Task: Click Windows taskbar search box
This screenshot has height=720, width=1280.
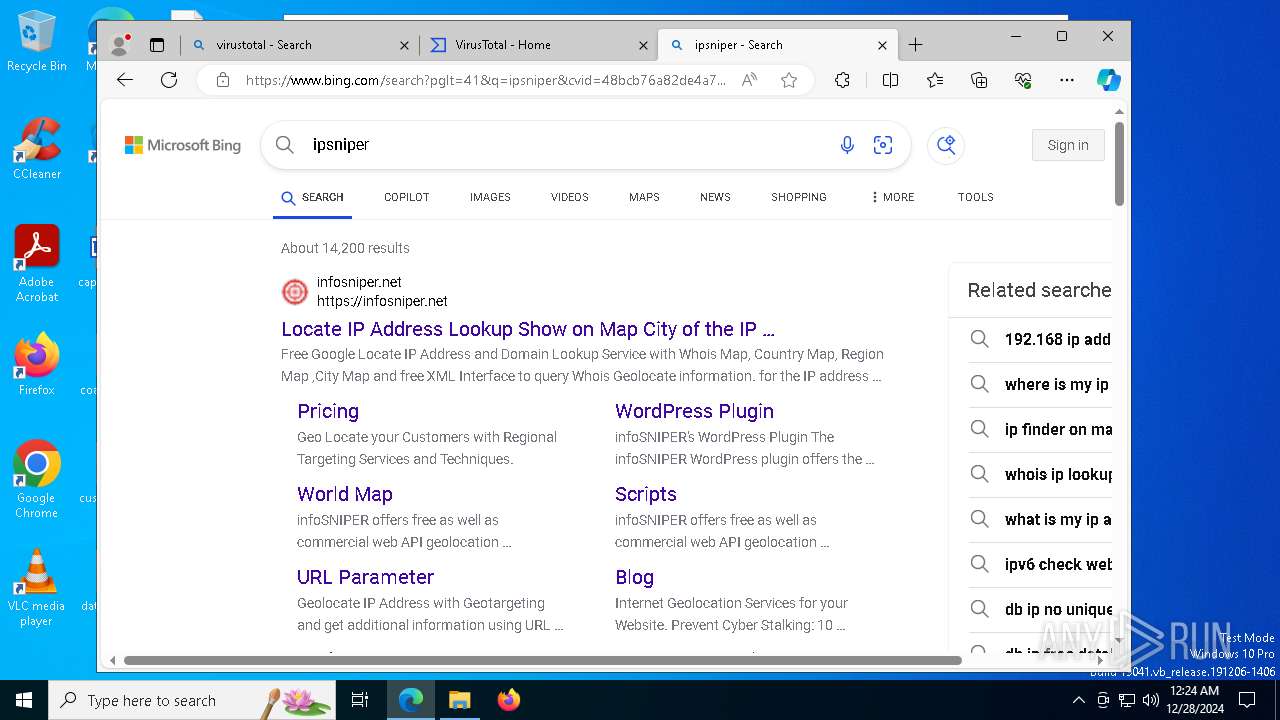Action: coord(192,700)
